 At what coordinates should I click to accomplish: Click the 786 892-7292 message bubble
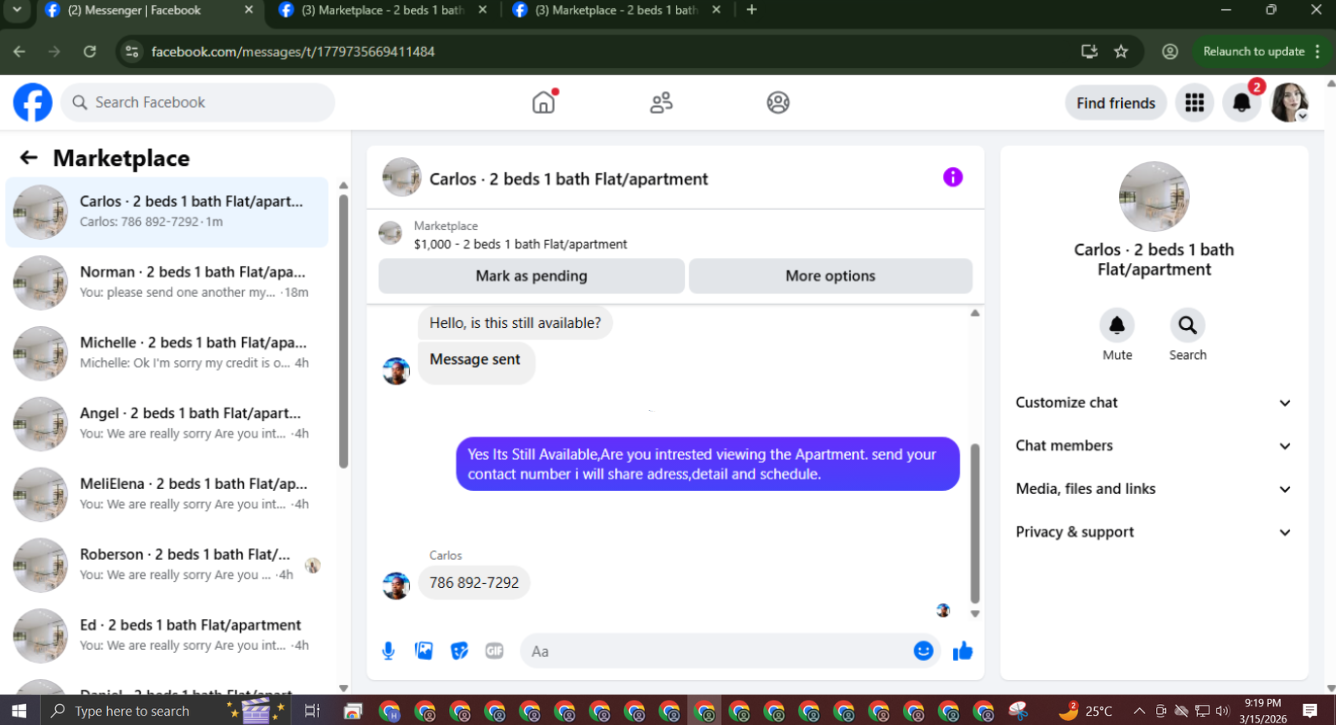(474, 583)
